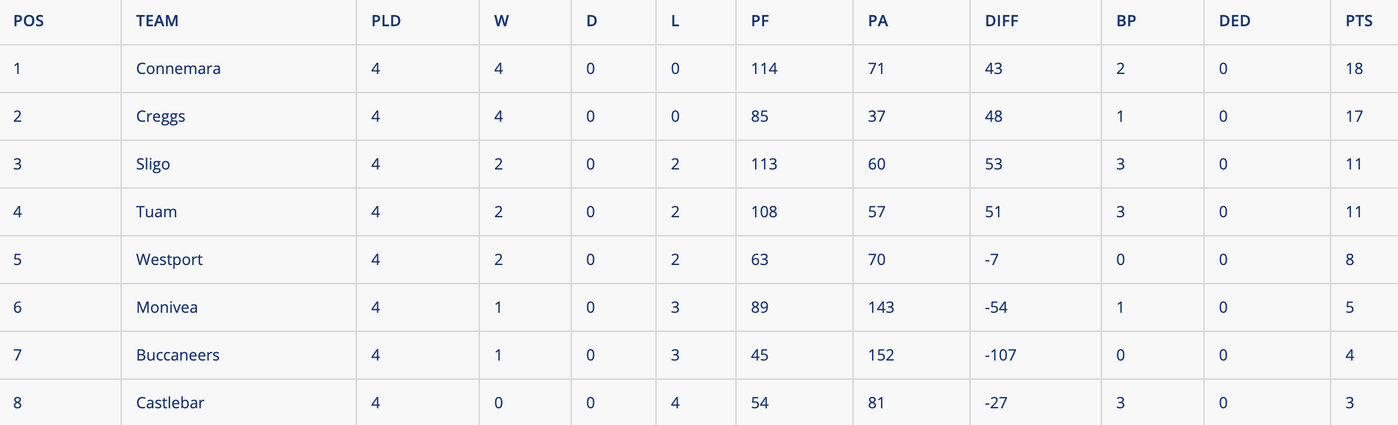1398x425 pixels.
Task: Click the DED column header
Action: (x=1234, y=21)
